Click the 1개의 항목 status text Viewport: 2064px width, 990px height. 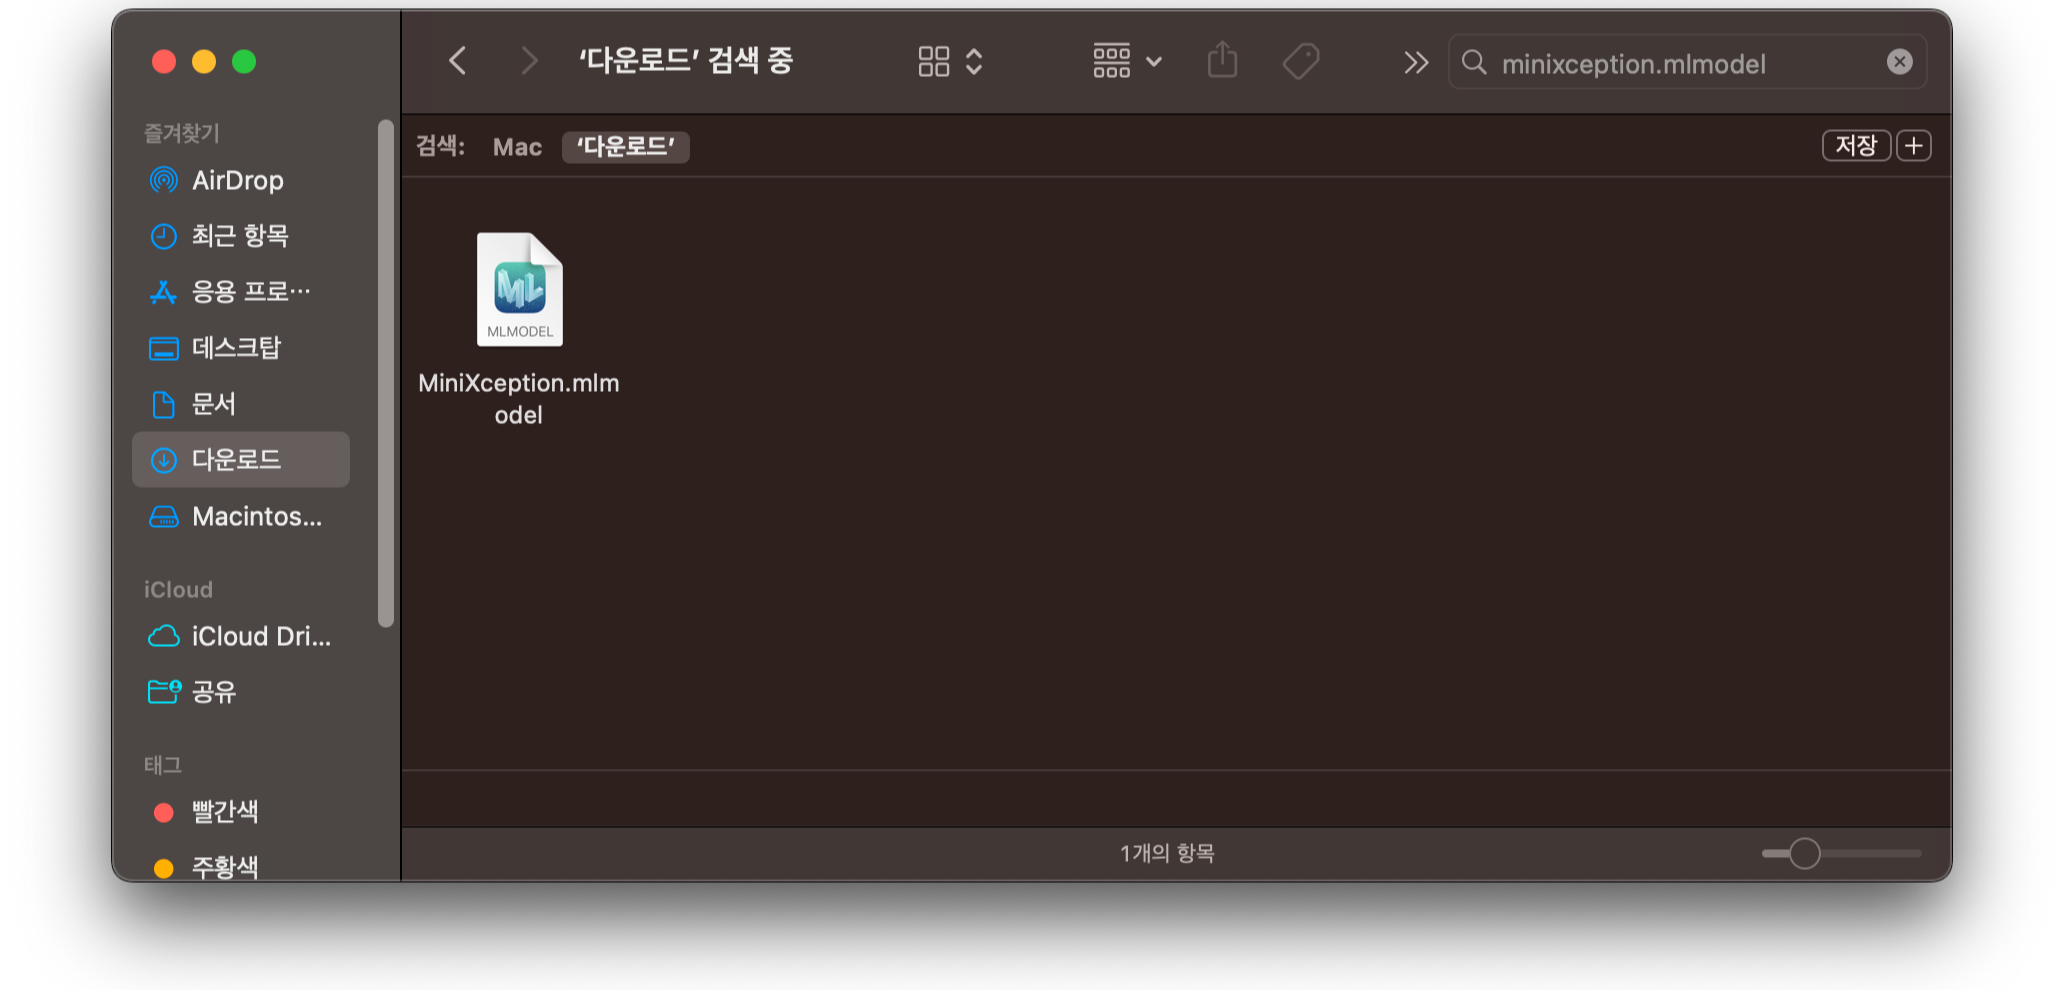tap(1167, 853)
